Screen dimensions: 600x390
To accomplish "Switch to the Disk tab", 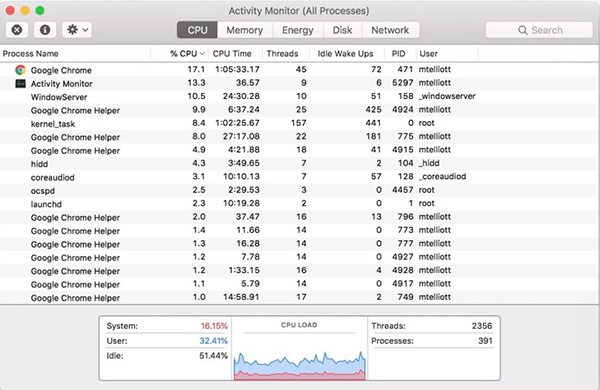I will [x=342, y=30].
